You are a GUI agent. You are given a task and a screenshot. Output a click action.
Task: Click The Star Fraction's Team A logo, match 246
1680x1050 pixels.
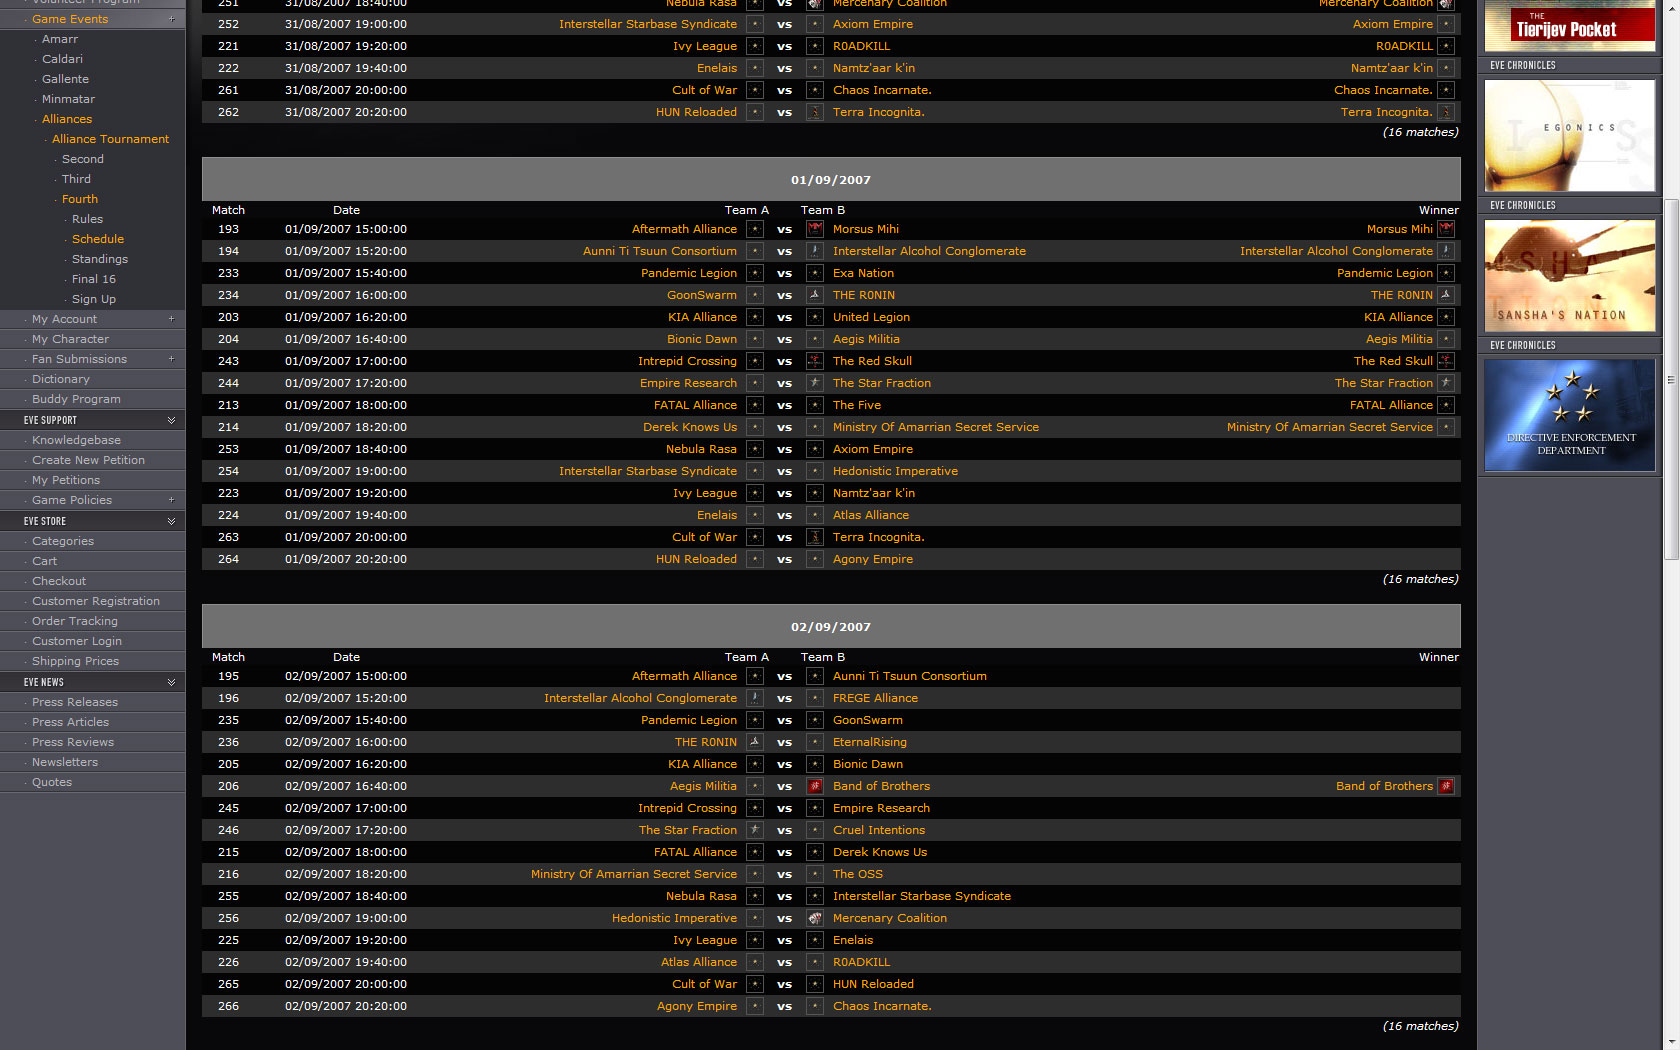755,830
